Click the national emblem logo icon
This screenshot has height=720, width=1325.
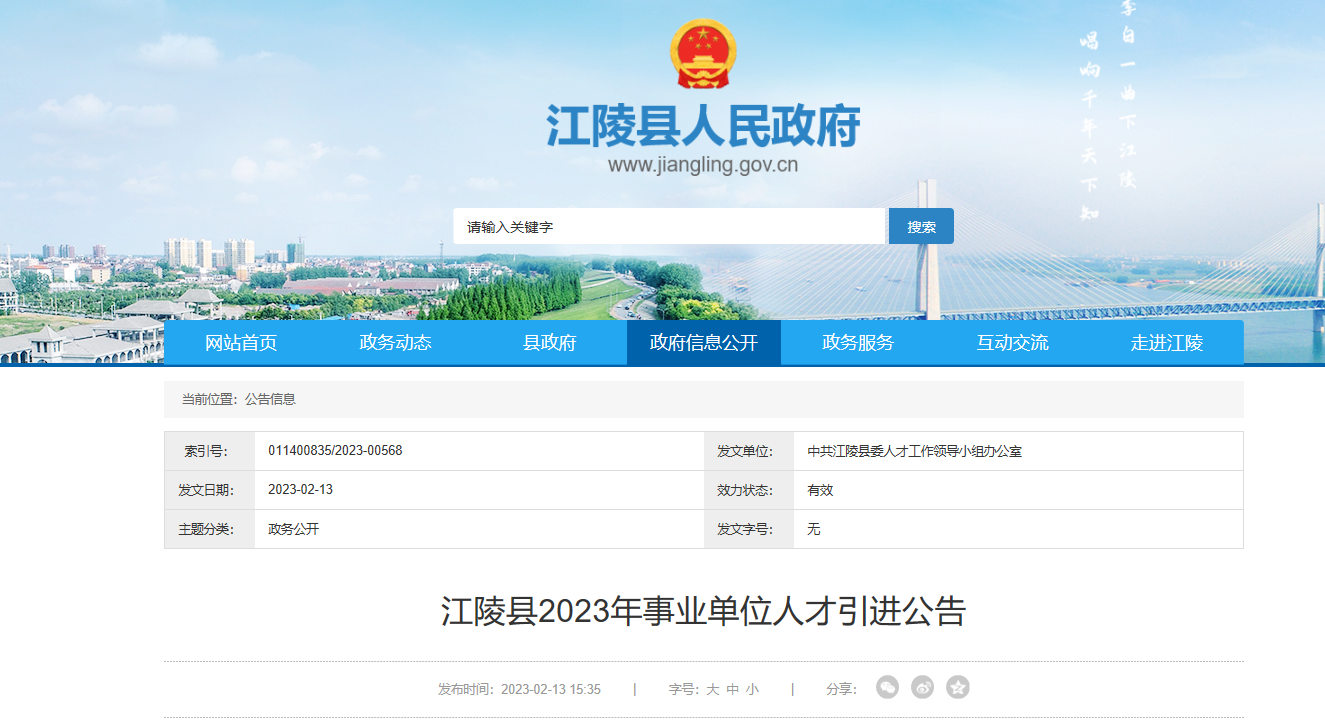(x=703, y=53)
